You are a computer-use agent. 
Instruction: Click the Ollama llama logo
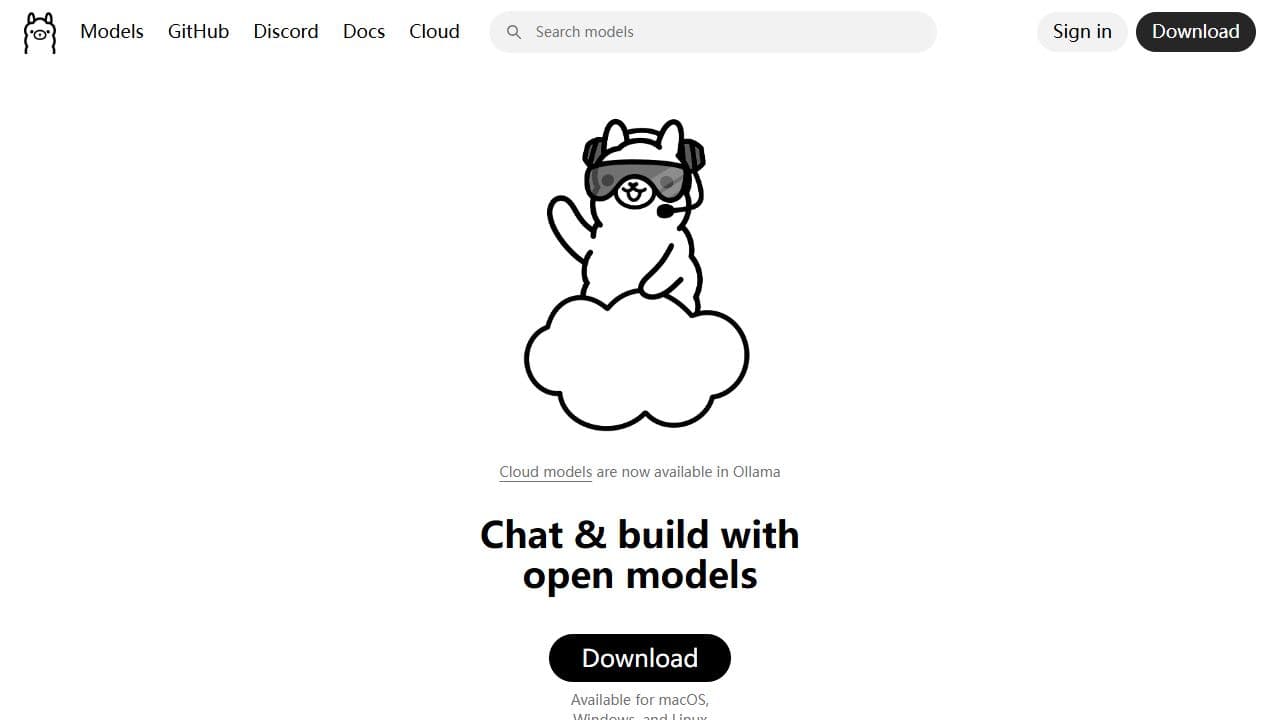[x=40, y=32]
